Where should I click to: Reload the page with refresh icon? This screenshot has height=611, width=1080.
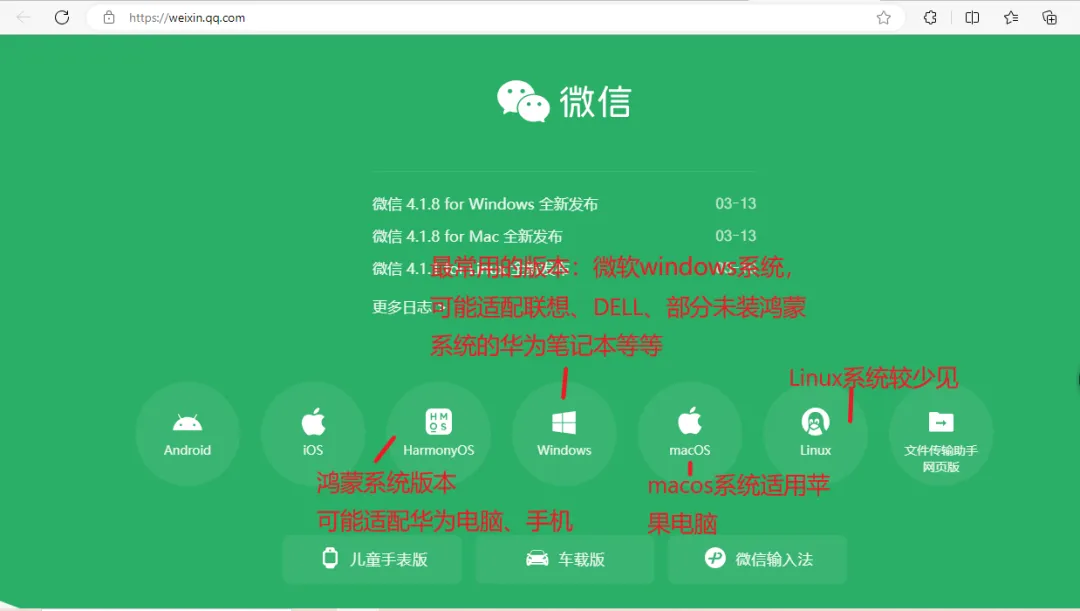coord(62,17)
